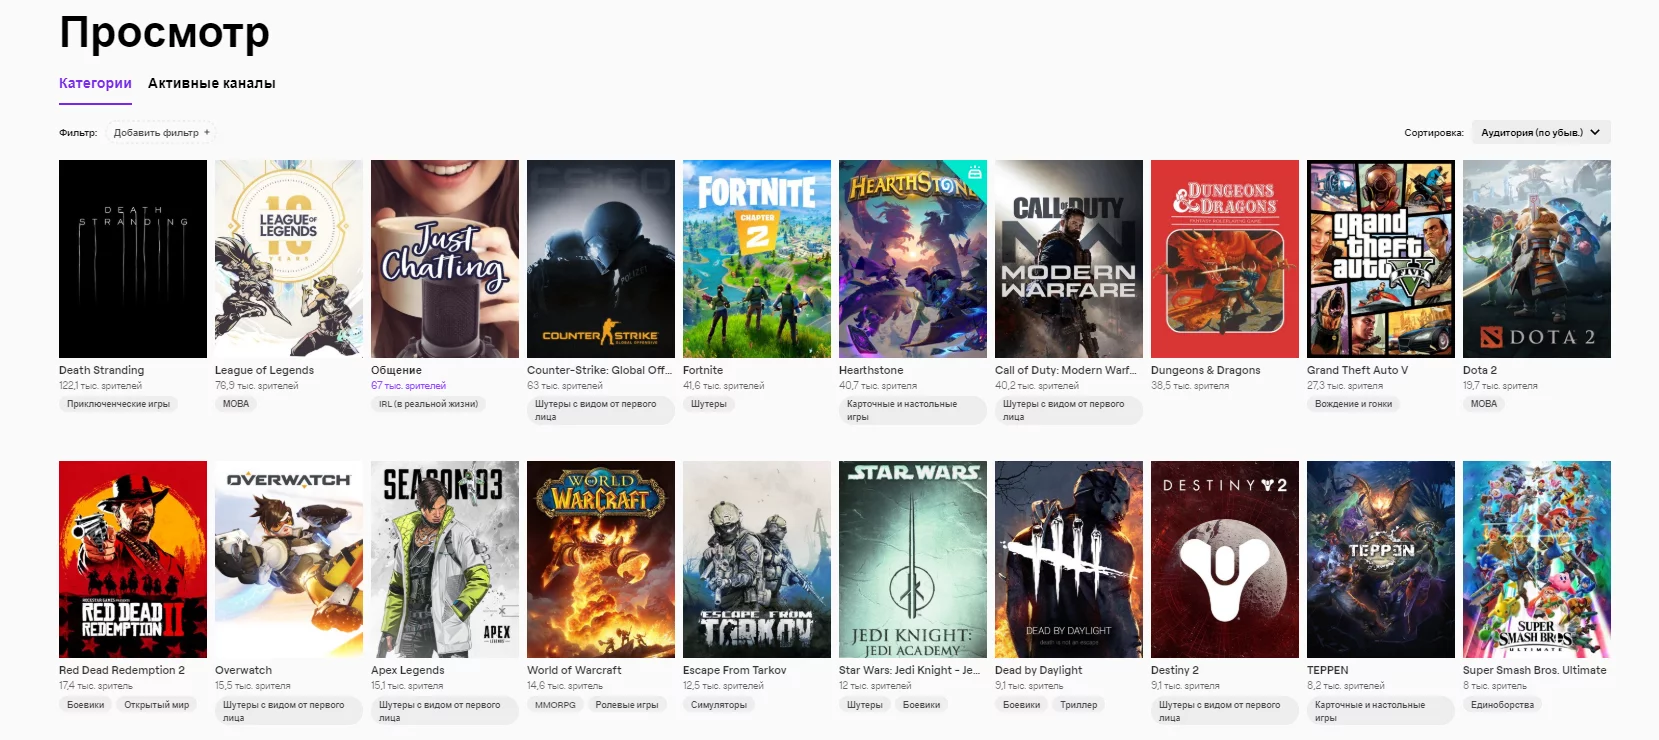The image size is (1659, 740).
Task: Click the Grand Theft Auto V title
Action: pos(1357,370)
